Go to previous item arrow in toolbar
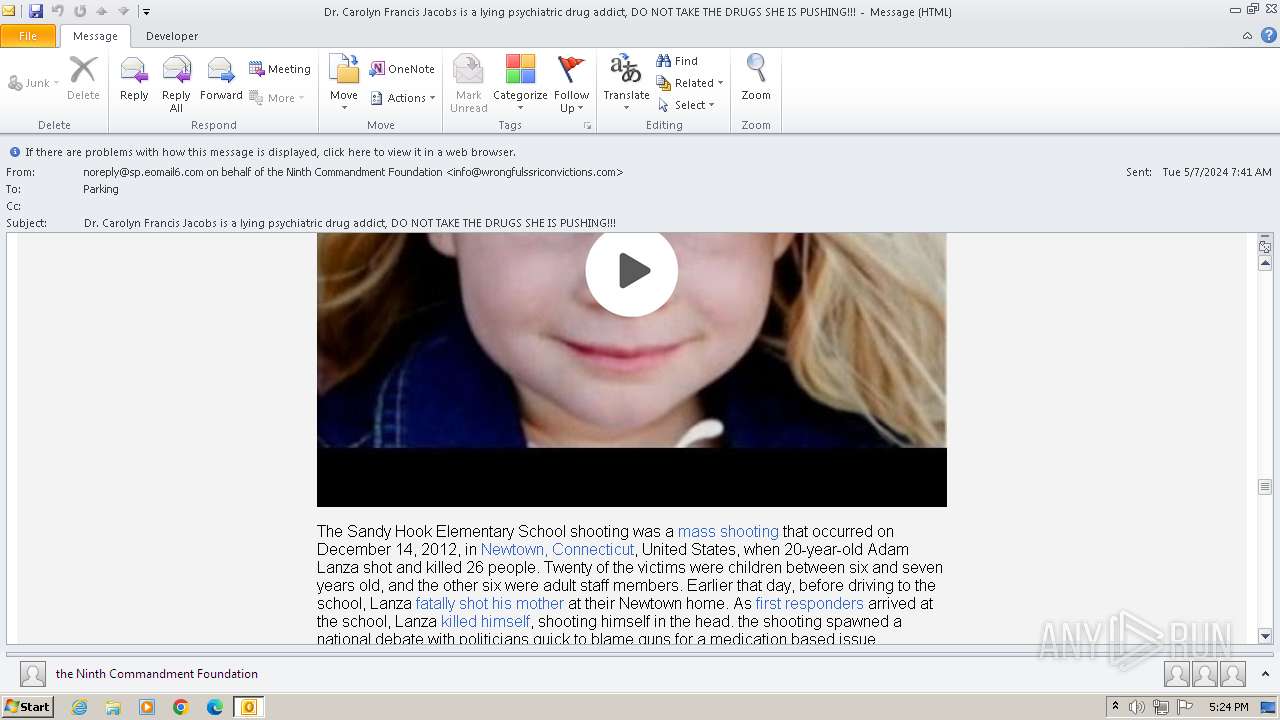 pyautogui.click(x=102, y=11)
